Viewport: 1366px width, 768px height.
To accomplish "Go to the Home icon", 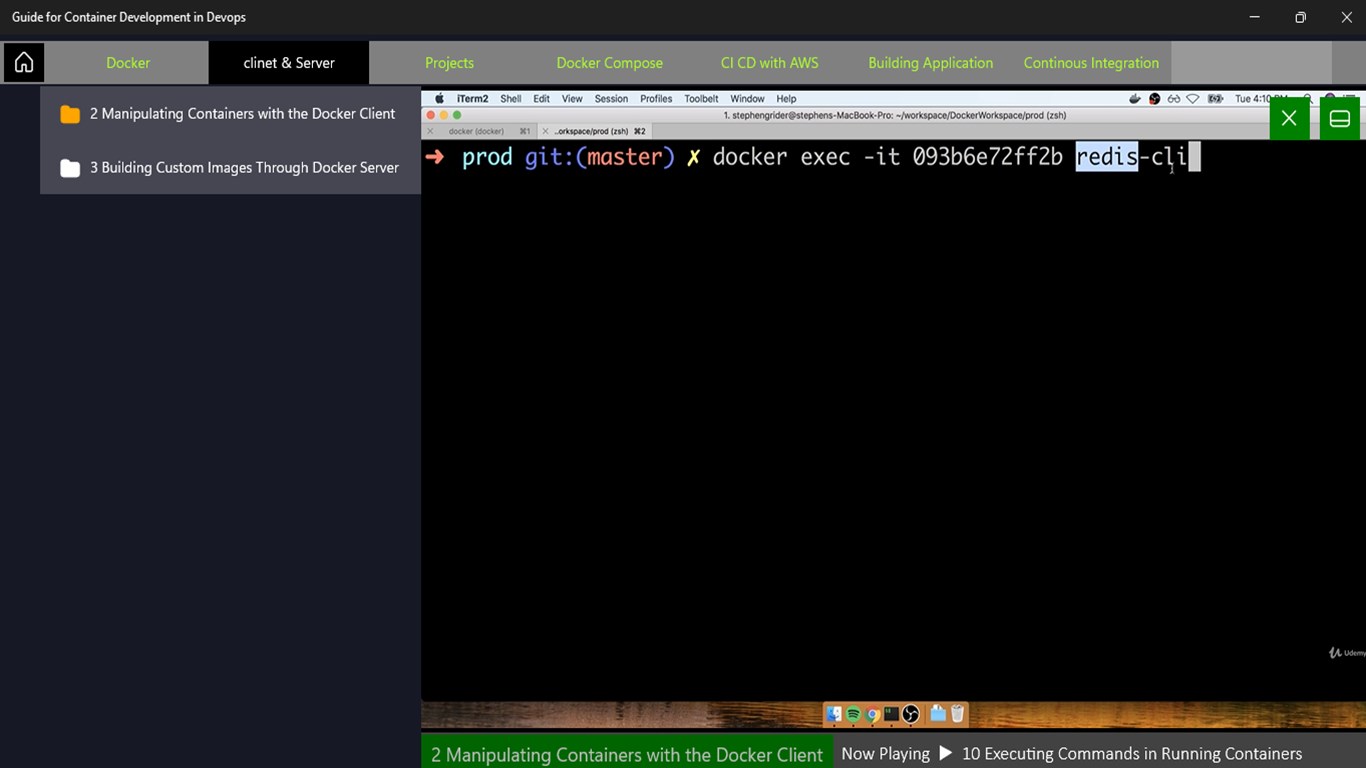I will [24, 62].
